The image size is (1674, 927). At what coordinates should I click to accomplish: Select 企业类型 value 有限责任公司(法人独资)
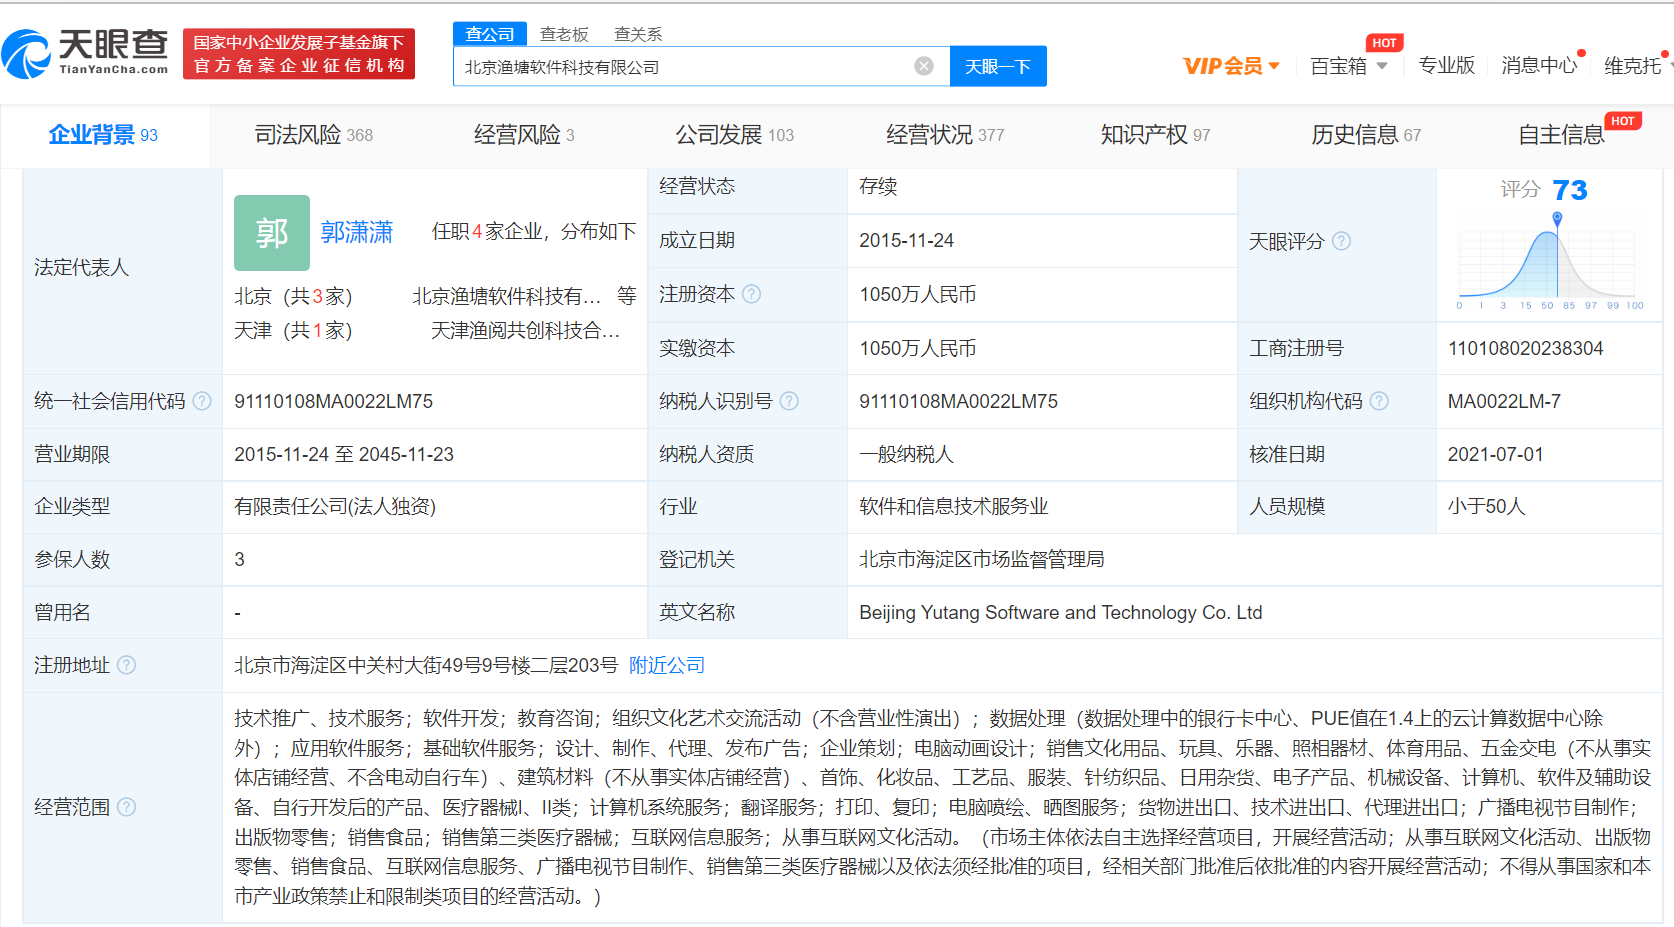pos(335,506)
